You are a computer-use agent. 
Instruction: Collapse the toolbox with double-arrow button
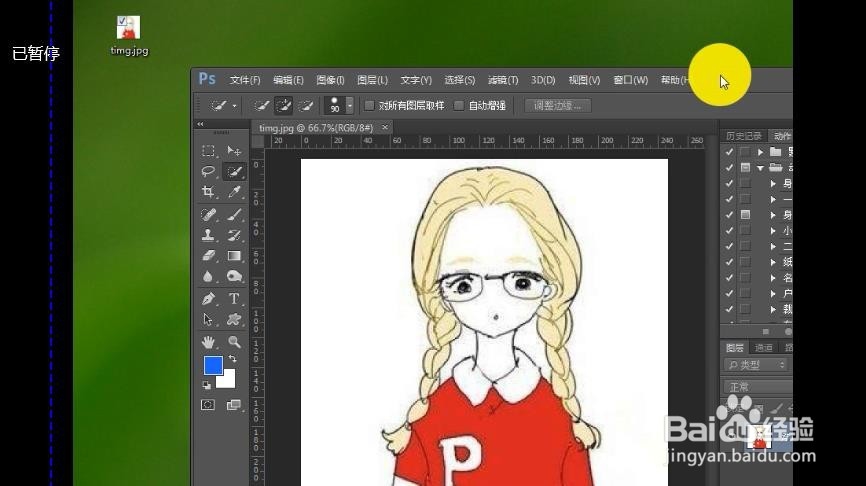pos(200,124)
